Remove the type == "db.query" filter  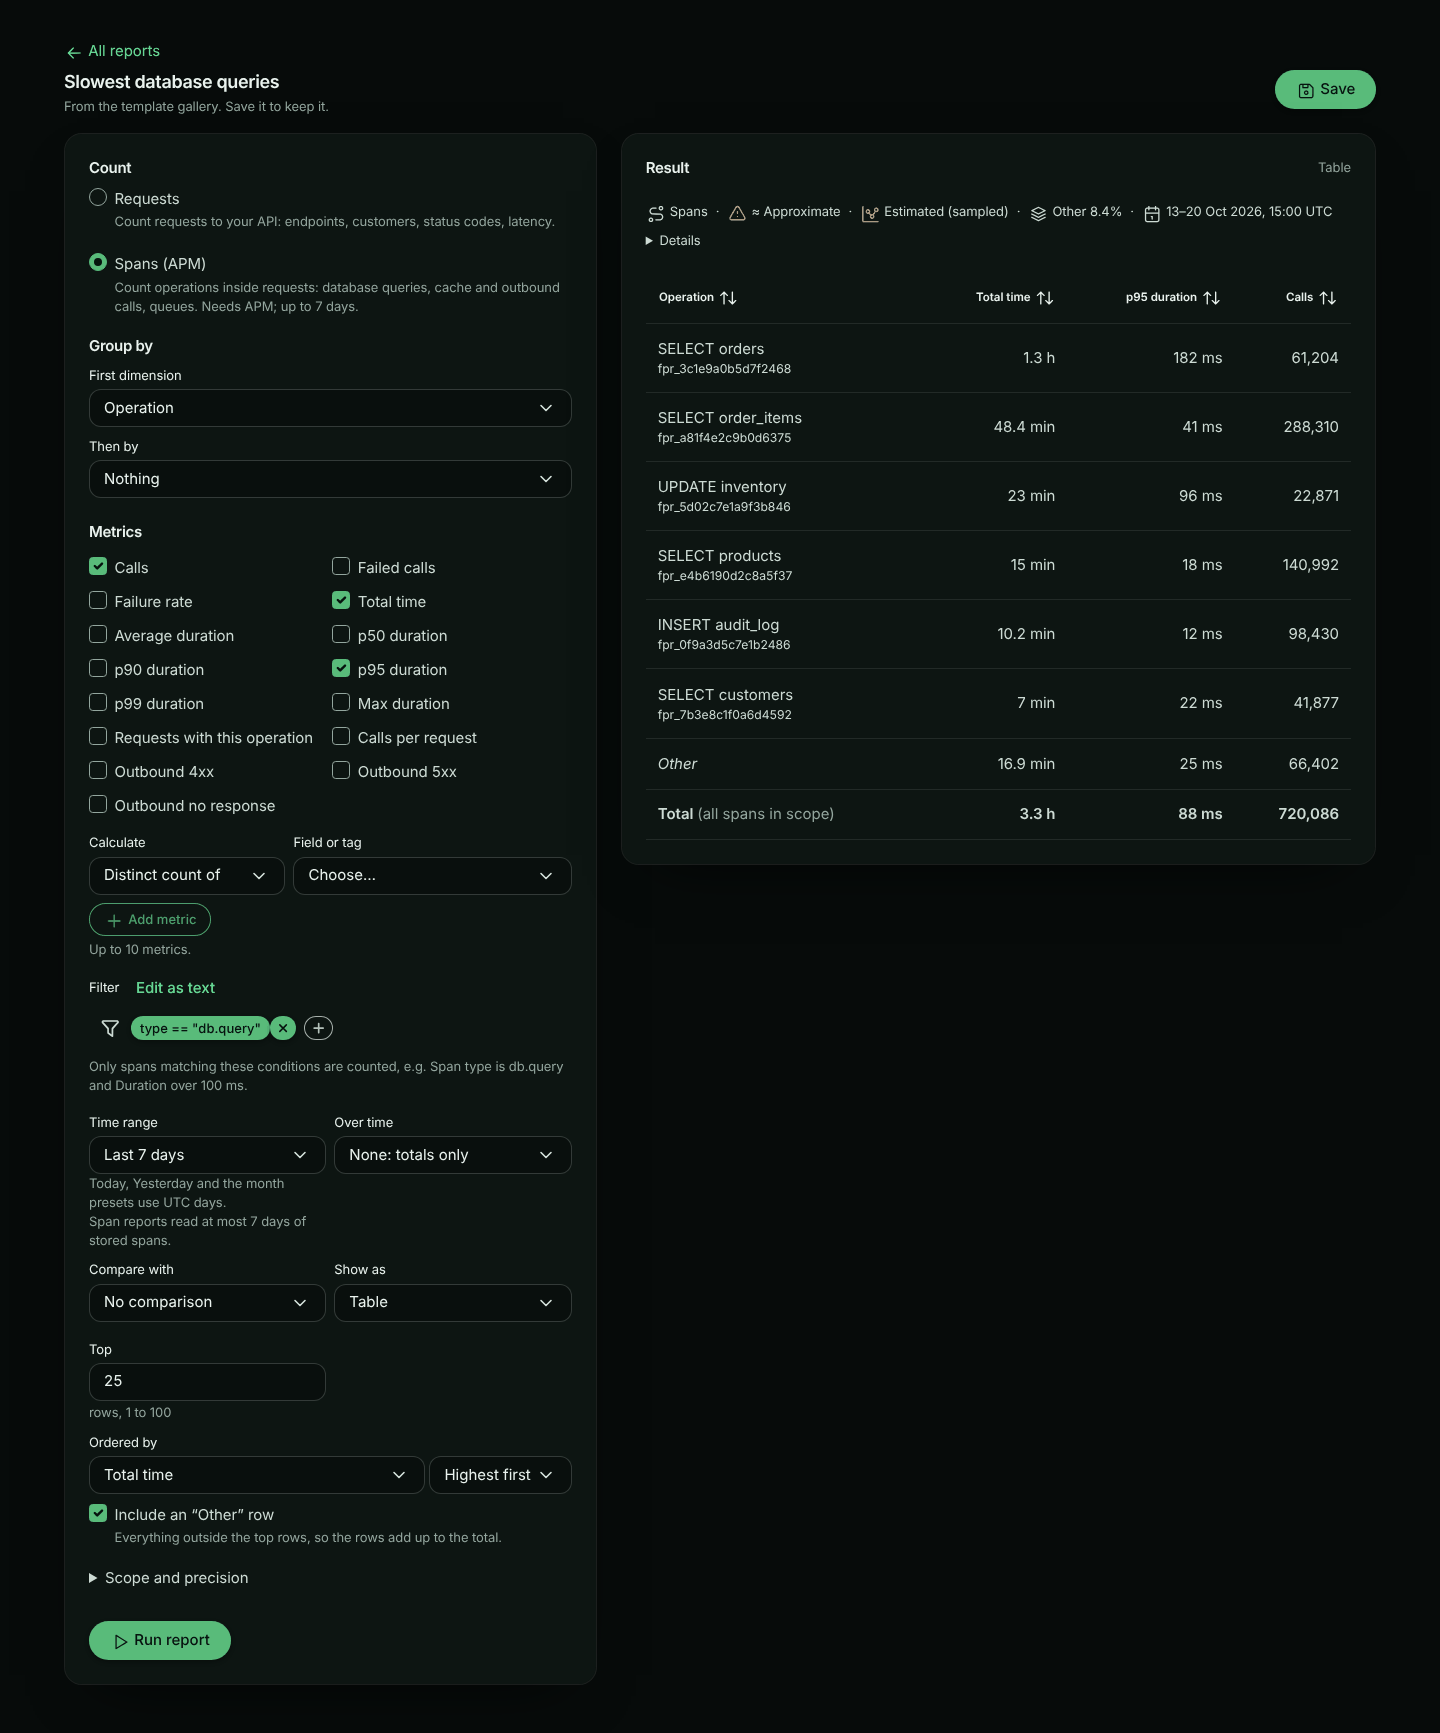pyautogui.click(x=283, y=1028)
